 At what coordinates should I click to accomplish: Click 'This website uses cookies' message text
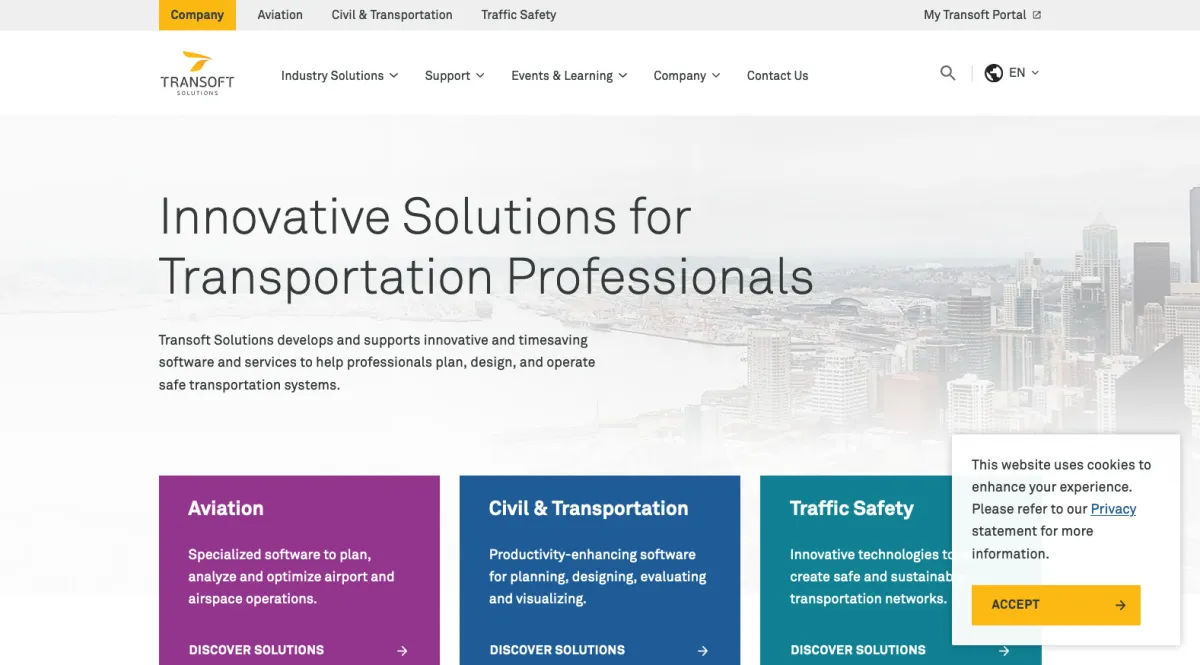coord(1061,509)
